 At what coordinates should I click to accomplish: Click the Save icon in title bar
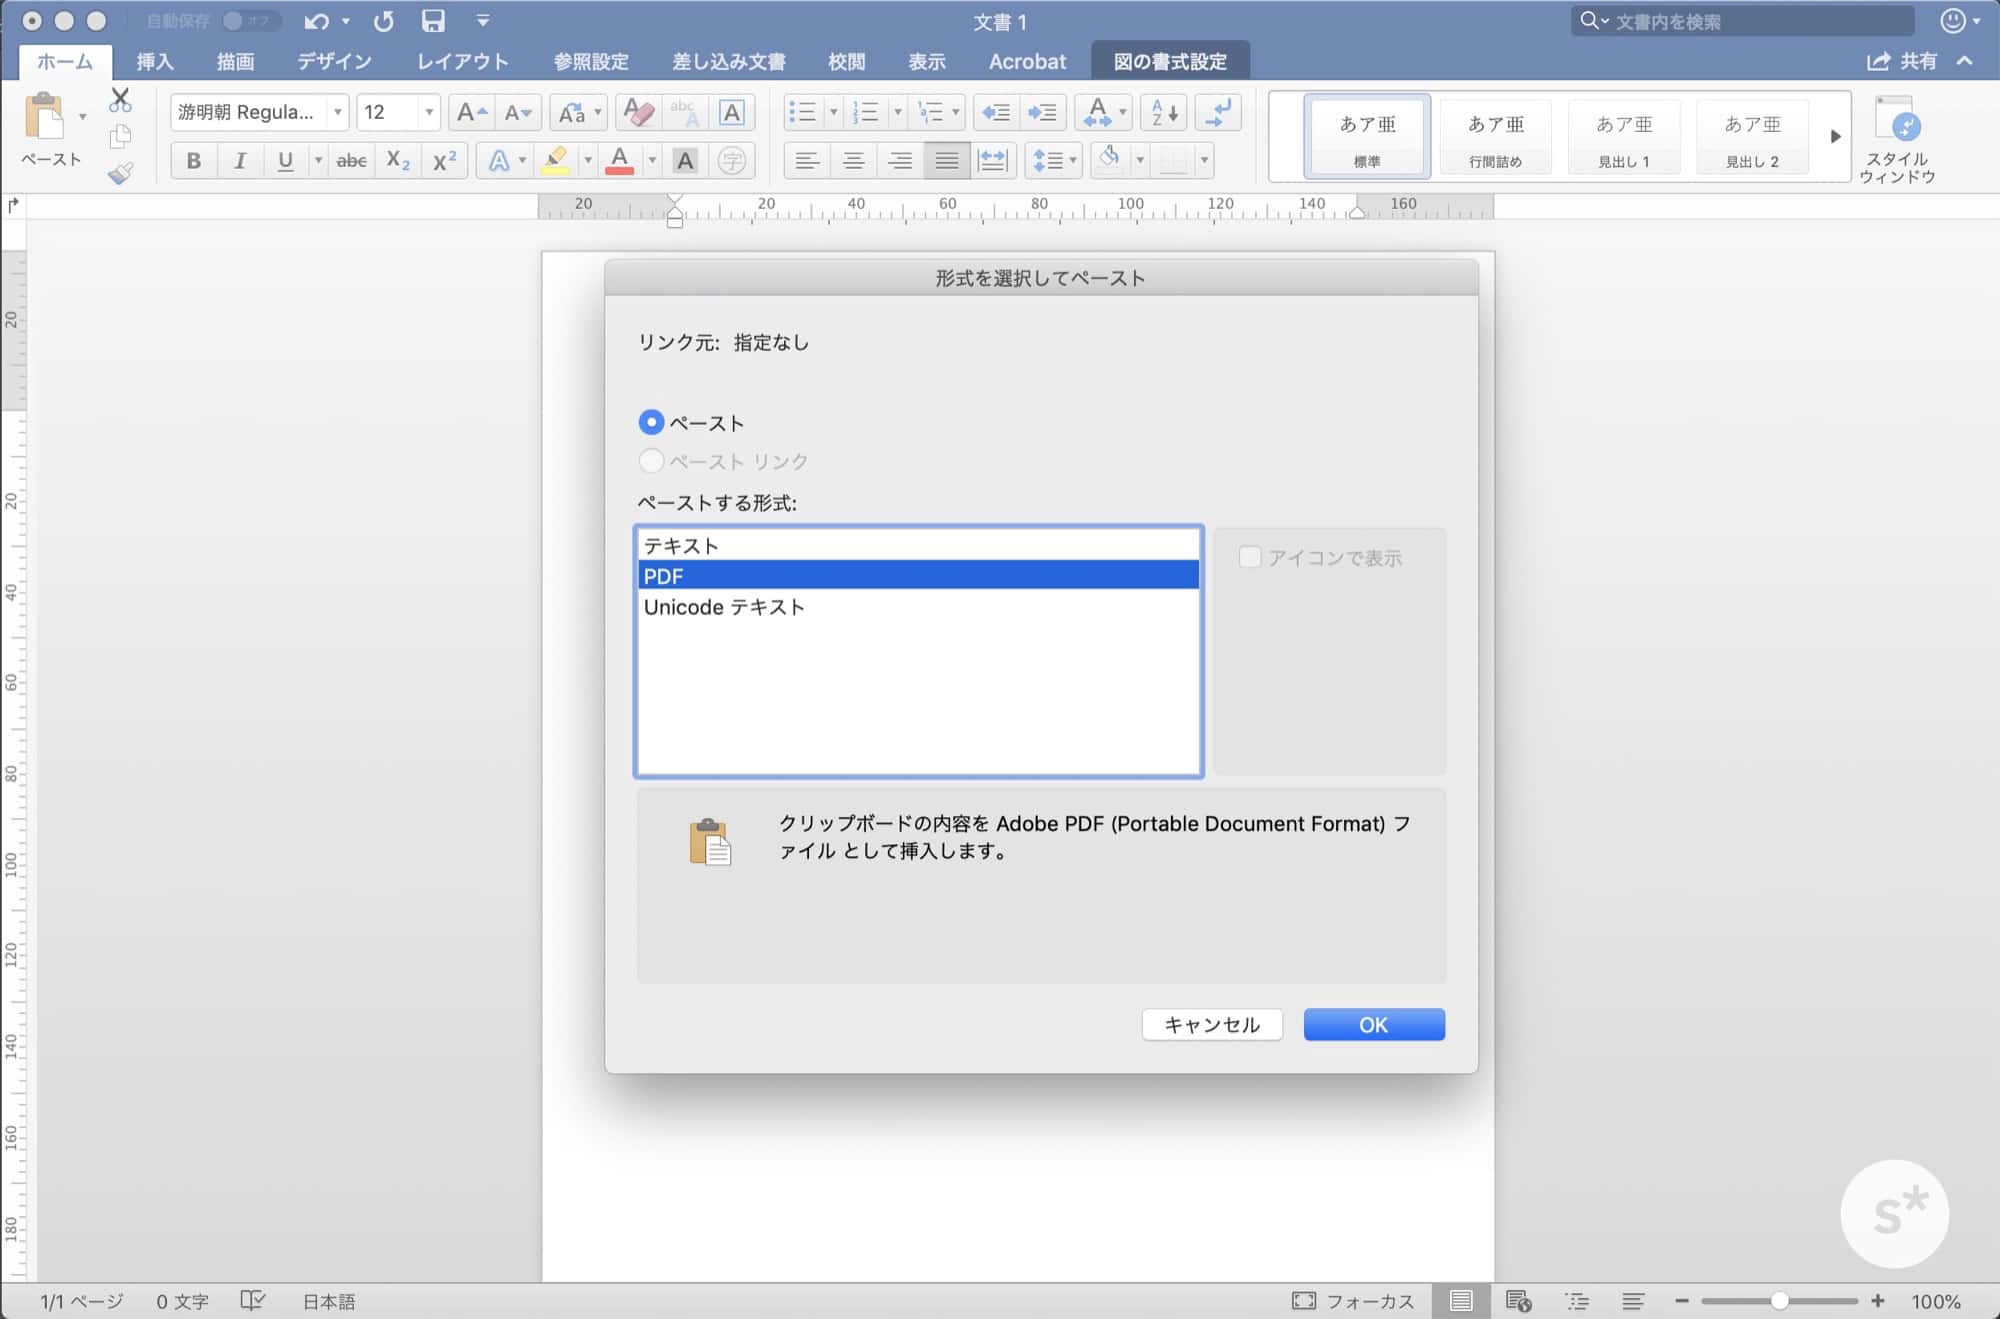432,21
